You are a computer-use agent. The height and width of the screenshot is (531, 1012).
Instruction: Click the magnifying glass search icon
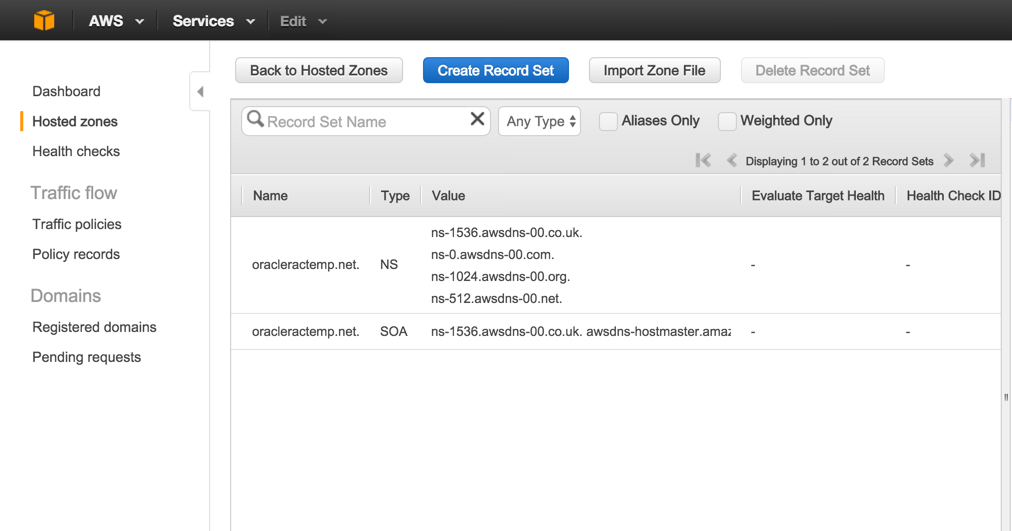click(x=256, y=119)
